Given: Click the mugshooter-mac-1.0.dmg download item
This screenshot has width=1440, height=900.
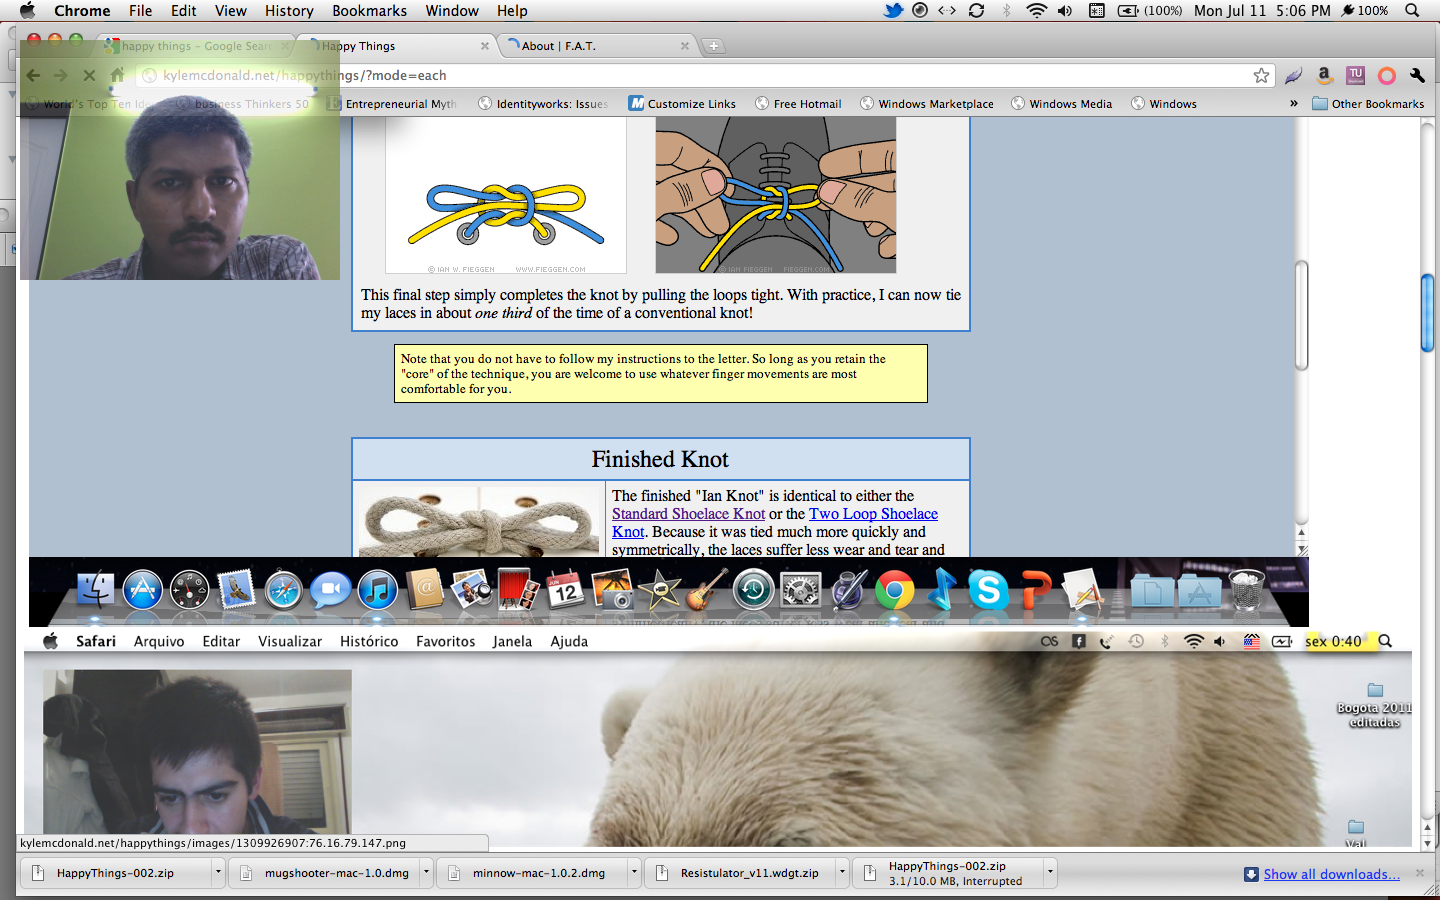Looking at the screenshot, I should 325,873.
